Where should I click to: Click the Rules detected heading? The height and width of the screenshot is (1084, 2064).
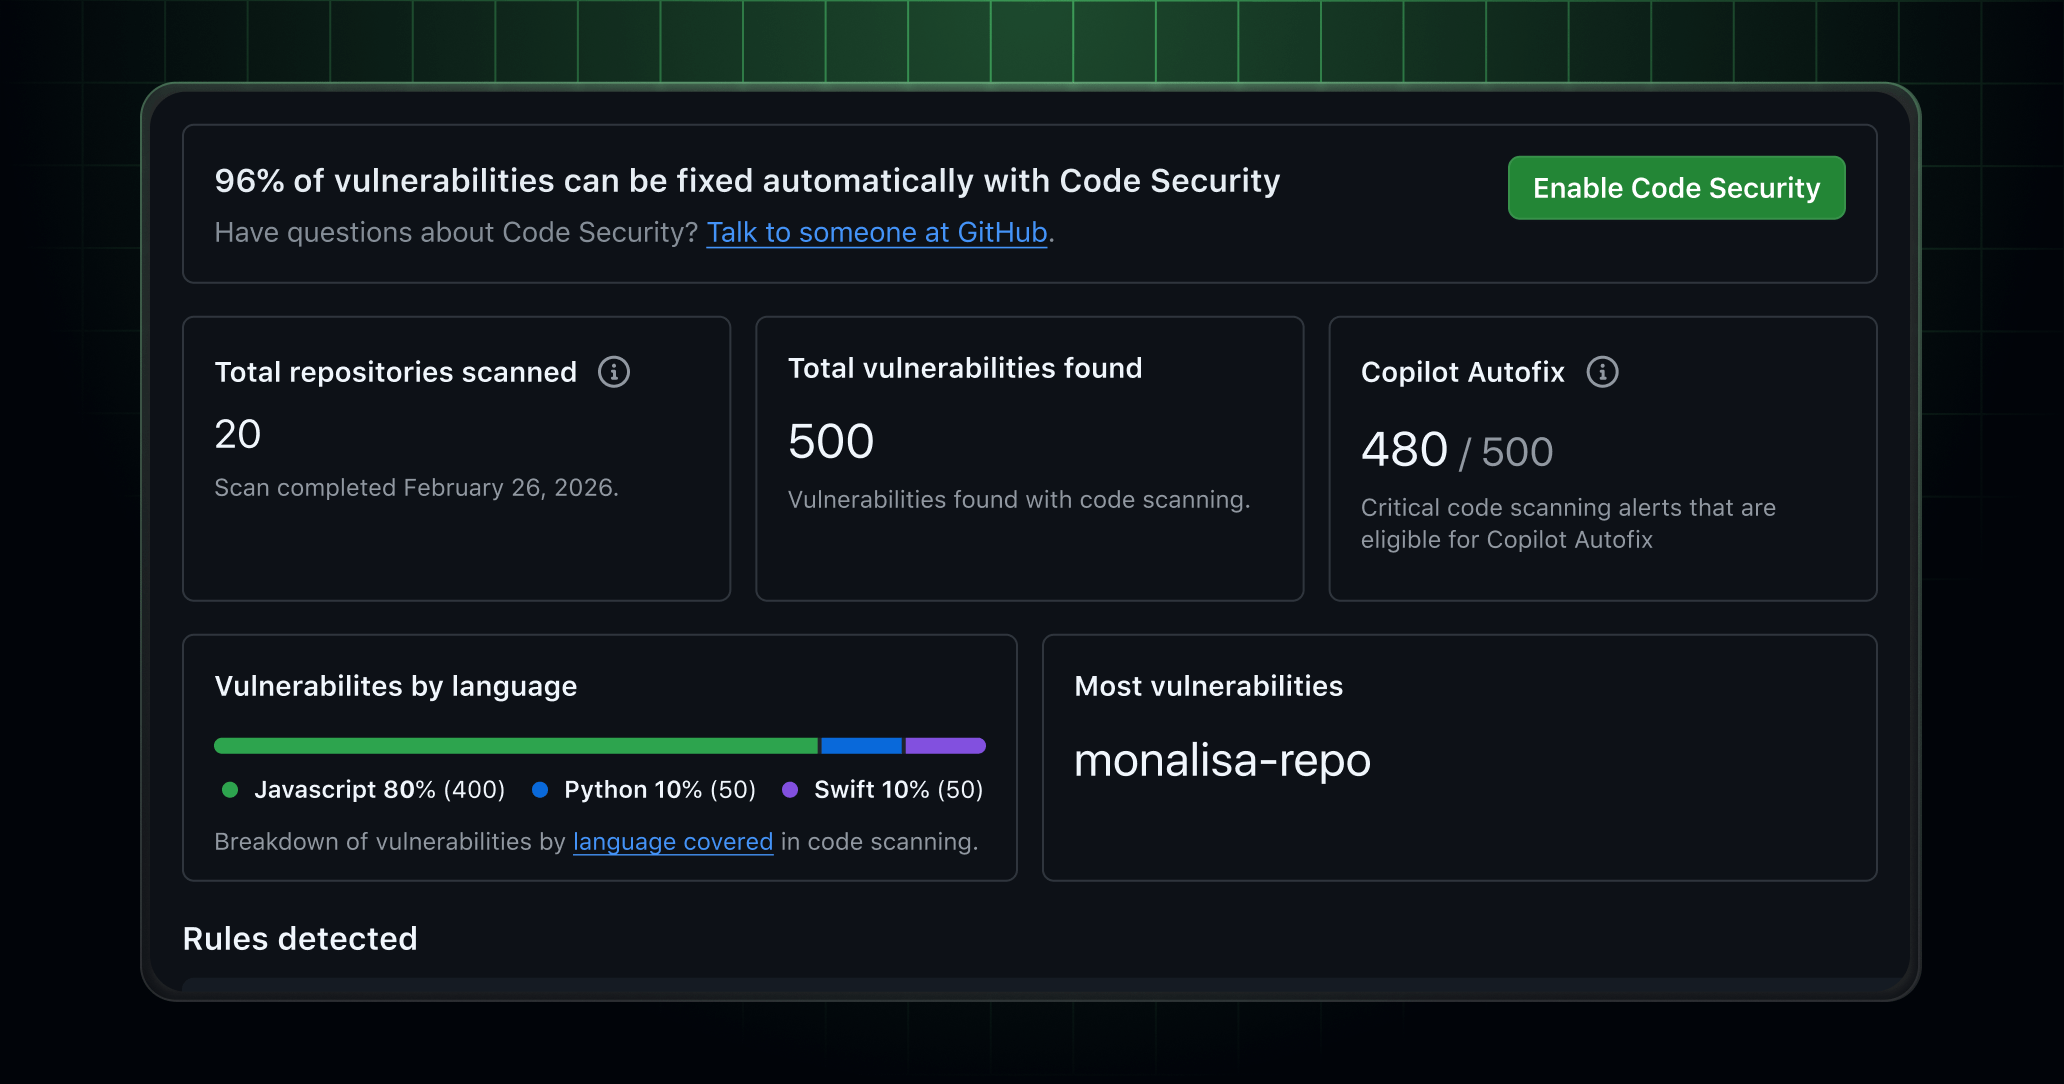coord(300,939)
